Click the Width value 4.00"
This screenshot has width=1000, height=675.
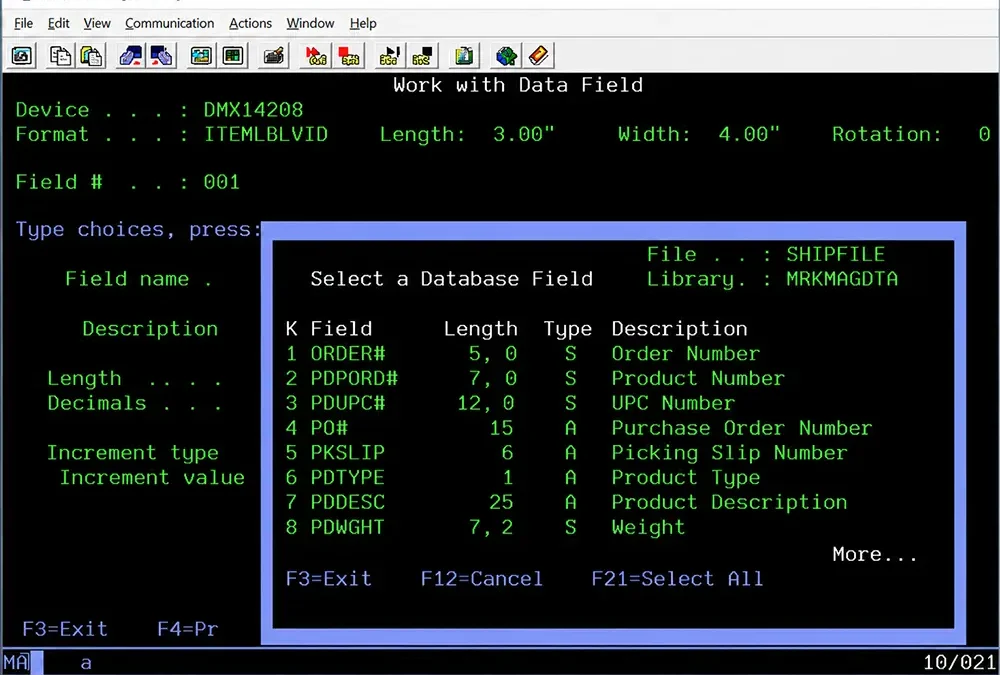pyautogui.click(x=749, y=135)
